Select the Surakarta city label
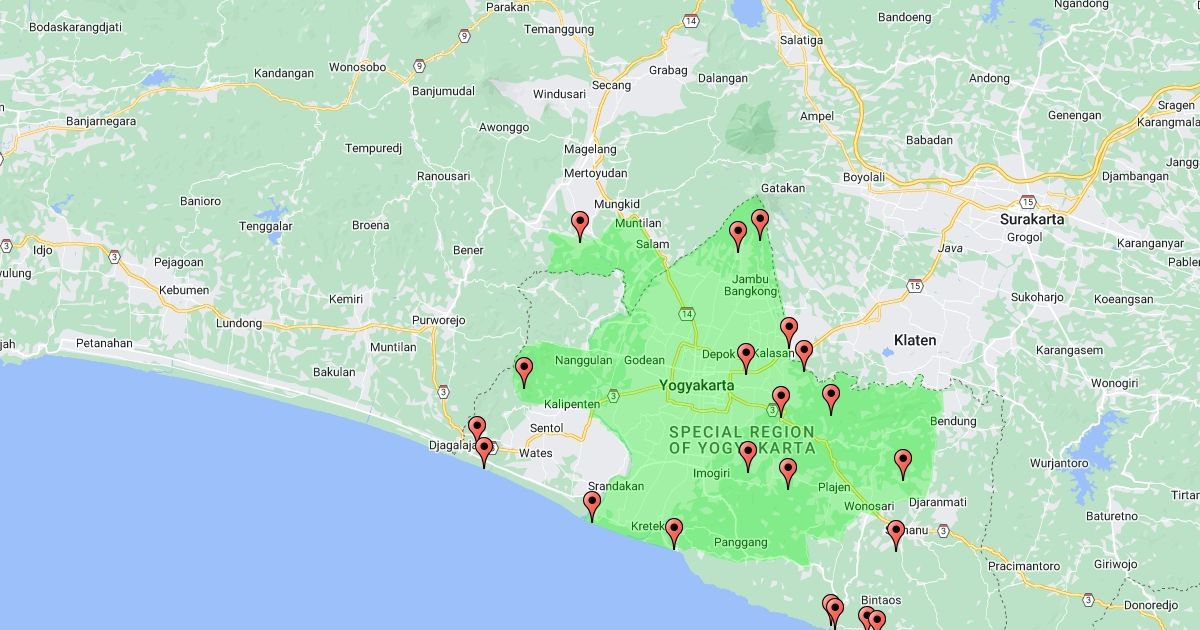The height and width of the screenshot is (630, 1200). pos(1032,219)
